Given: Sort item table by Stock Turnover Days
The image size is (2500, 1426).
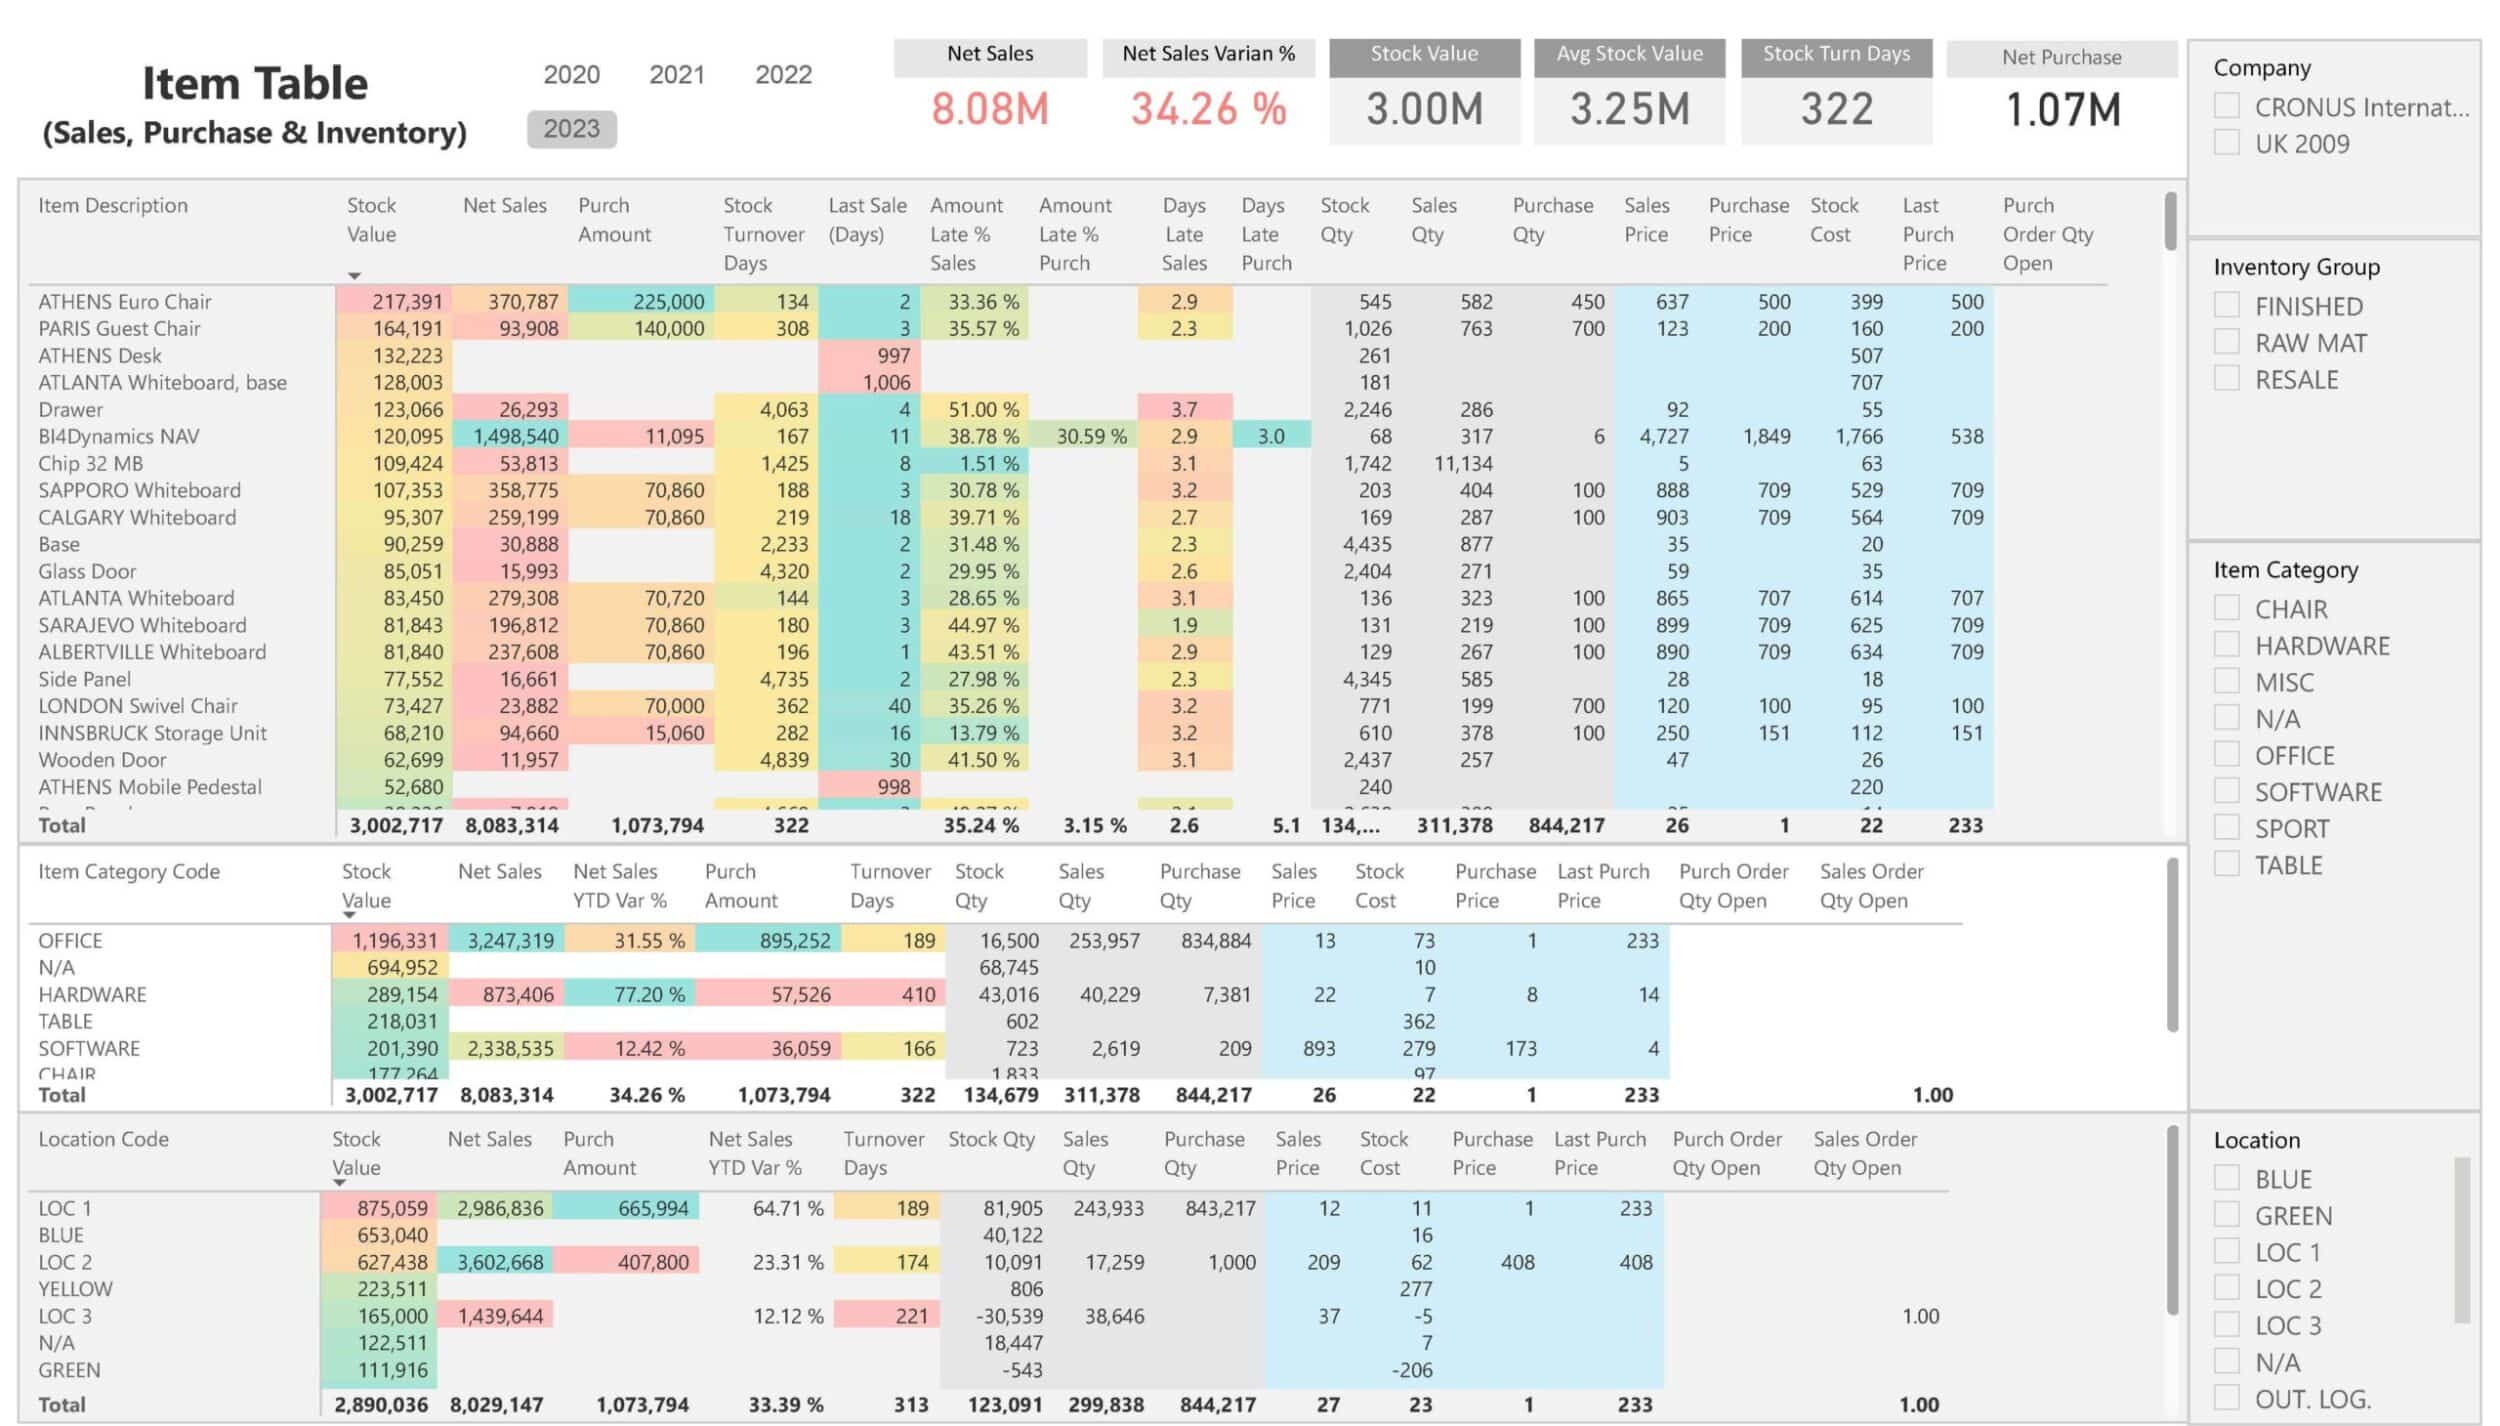Looking at the screenshot, I should (763, 234).
